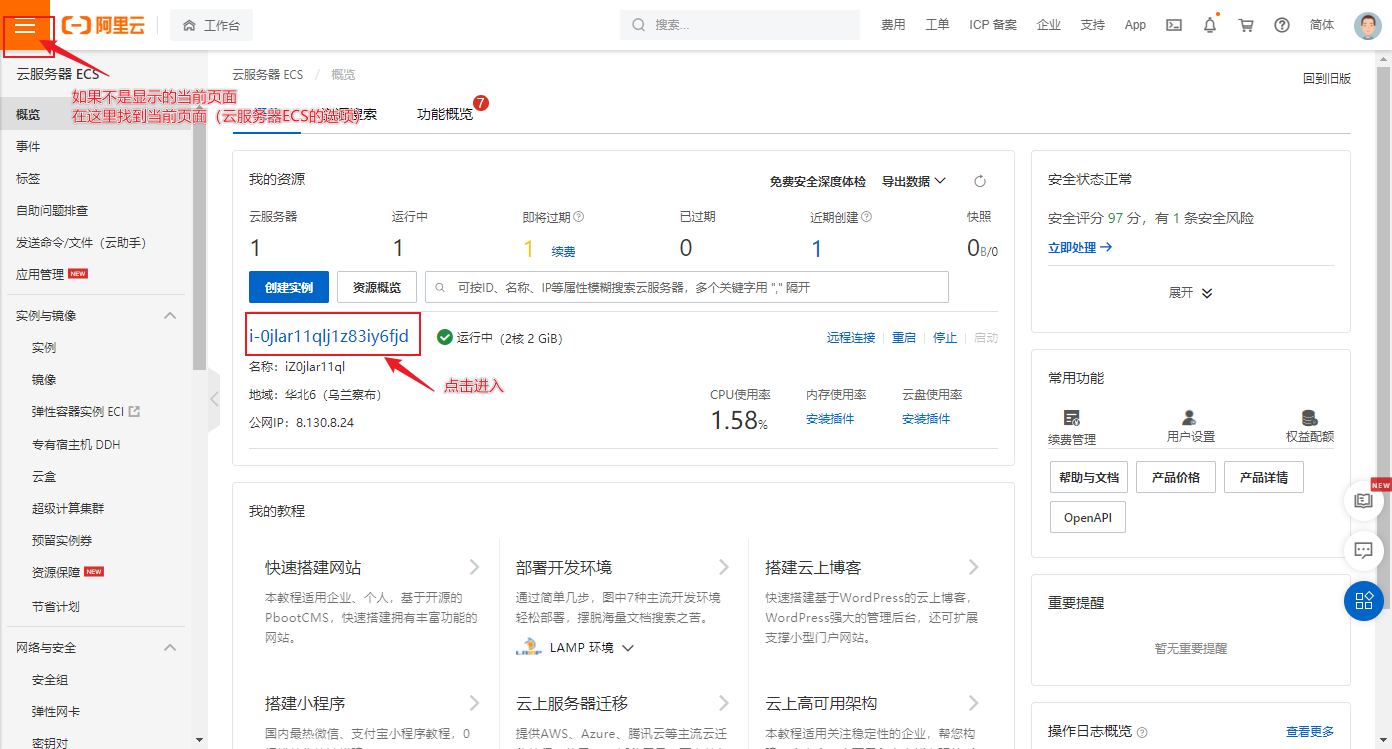Expand the security status 展开 section
The width and height of the screenshot is (1392, 749).
[1190, 293]
